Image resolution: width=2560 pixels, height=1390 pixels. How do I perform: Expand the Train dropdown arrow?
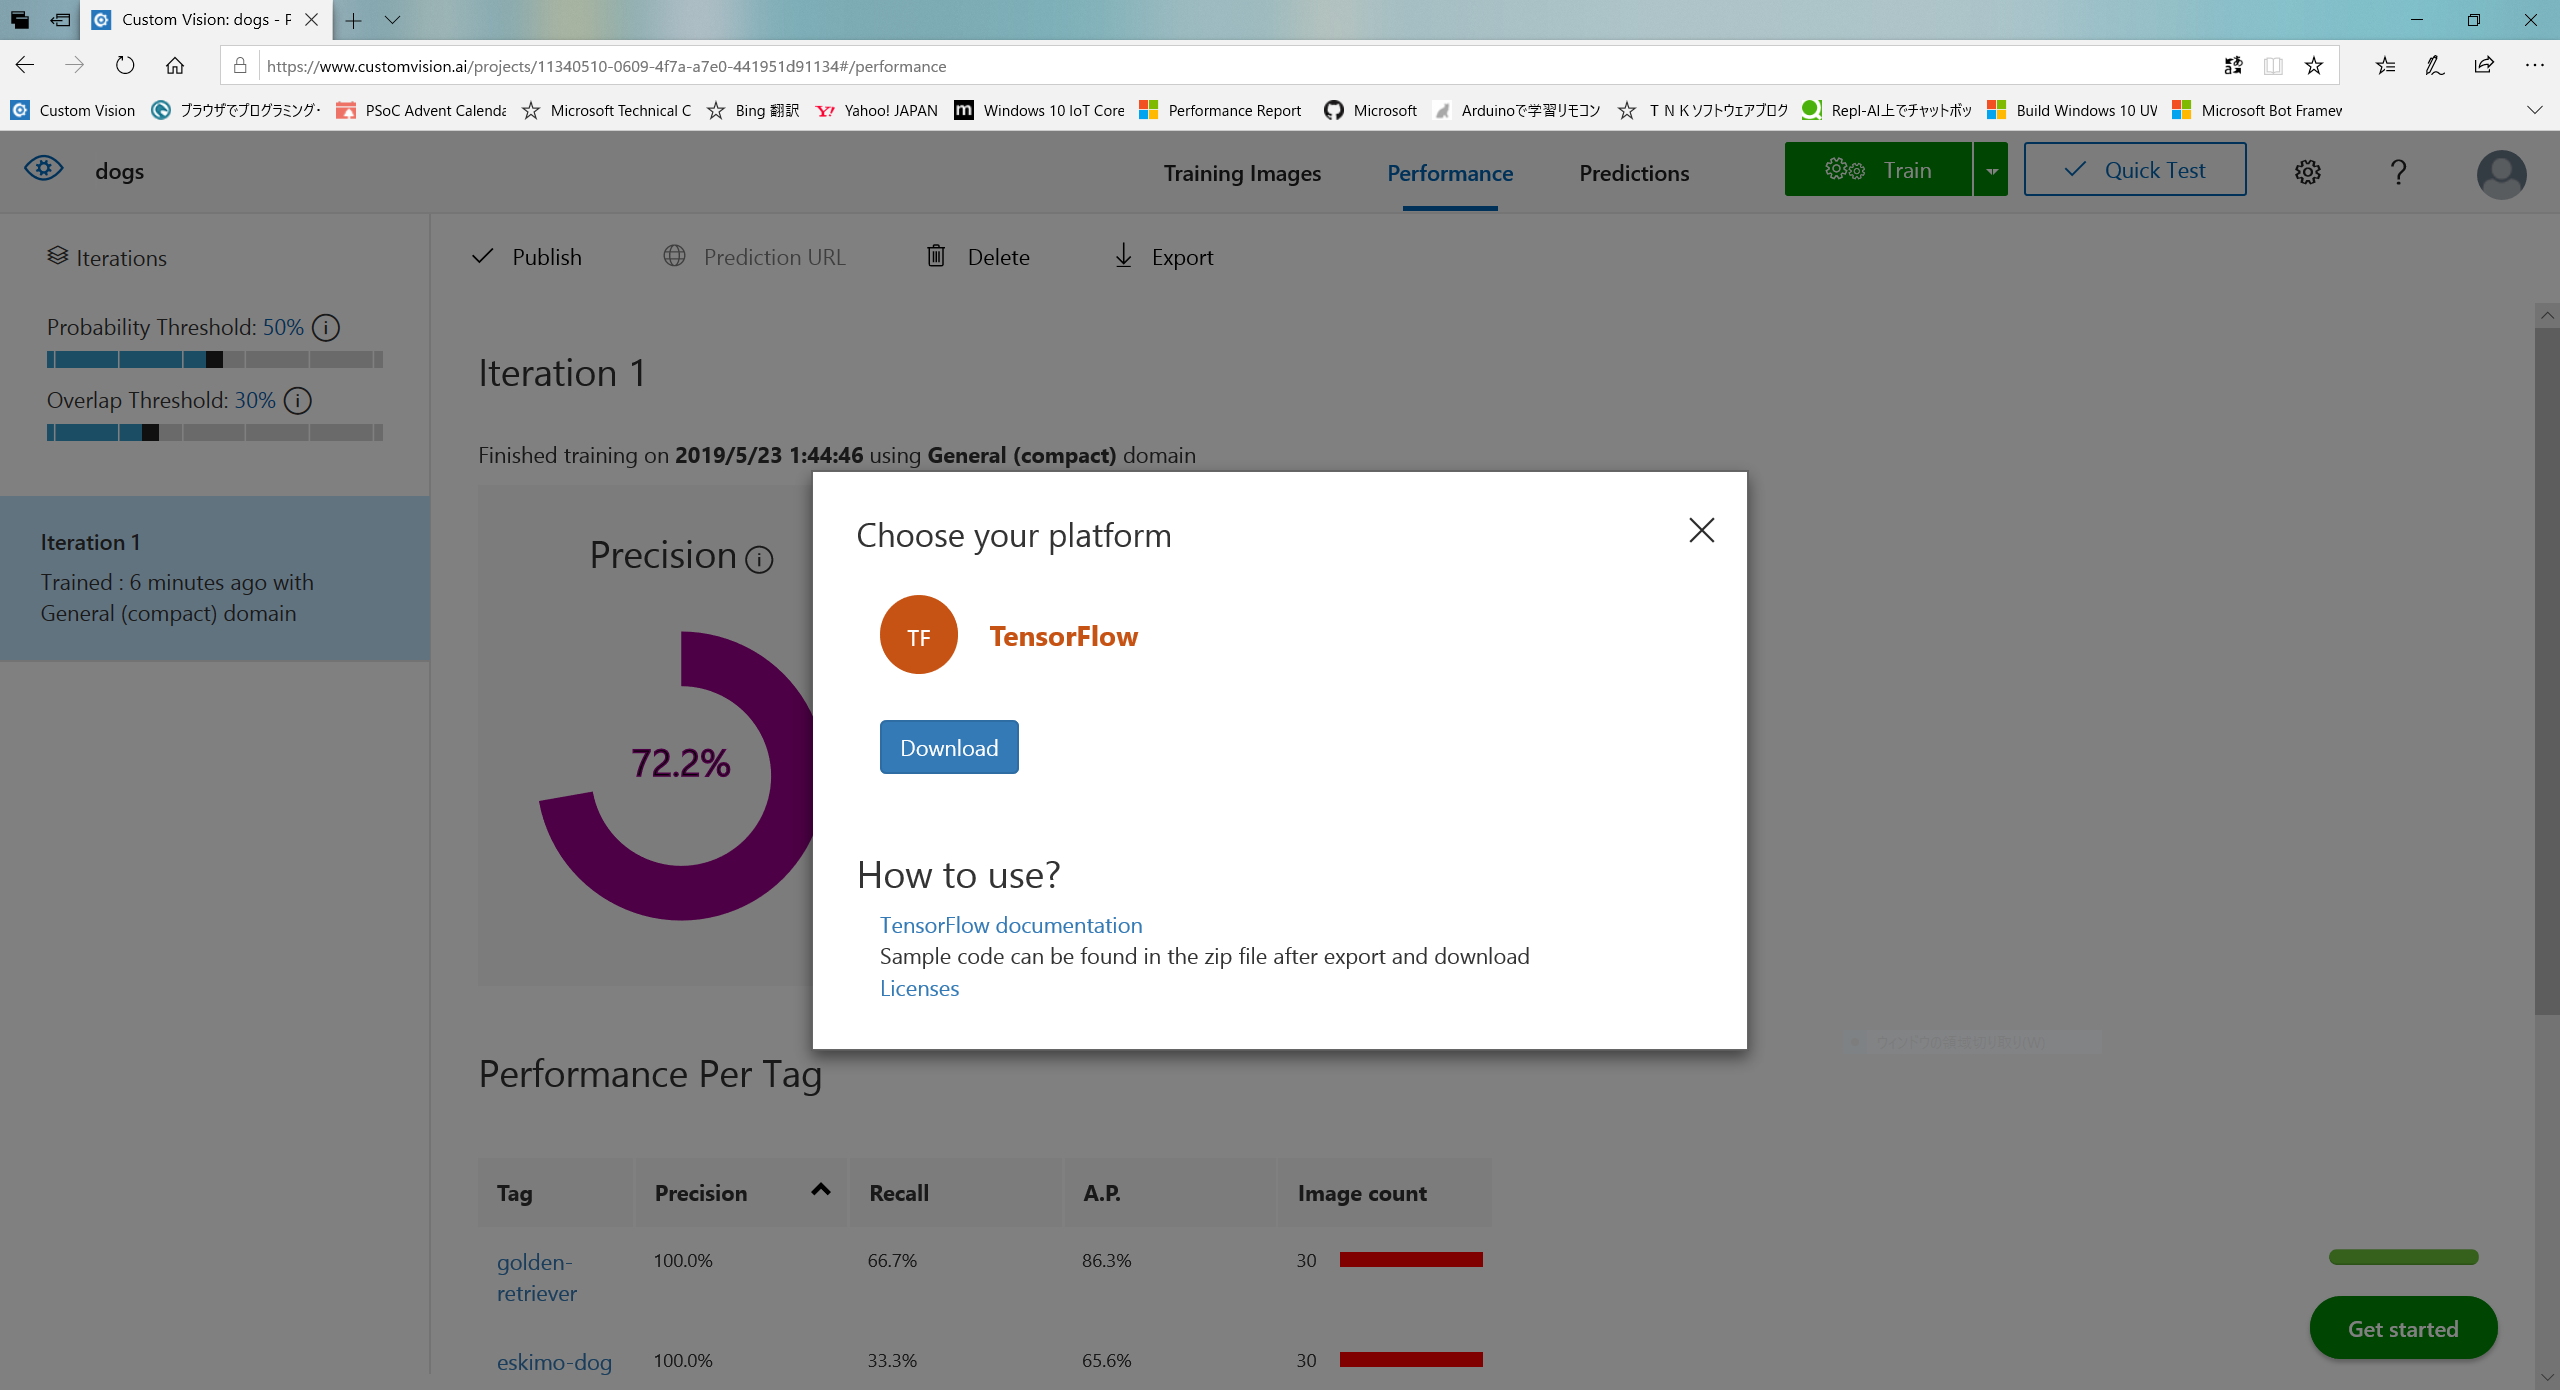pos(1991,171)
